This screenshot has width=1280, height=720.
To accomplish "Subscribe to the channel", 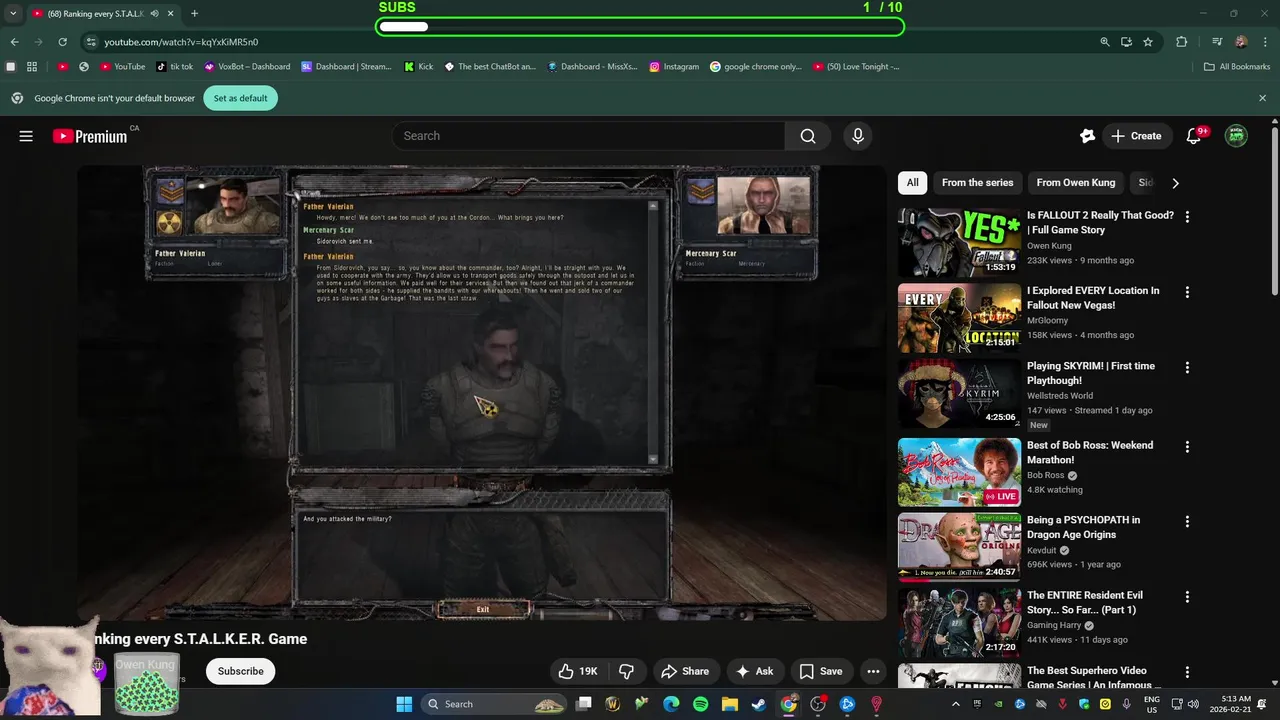I will tap(241, 671).
